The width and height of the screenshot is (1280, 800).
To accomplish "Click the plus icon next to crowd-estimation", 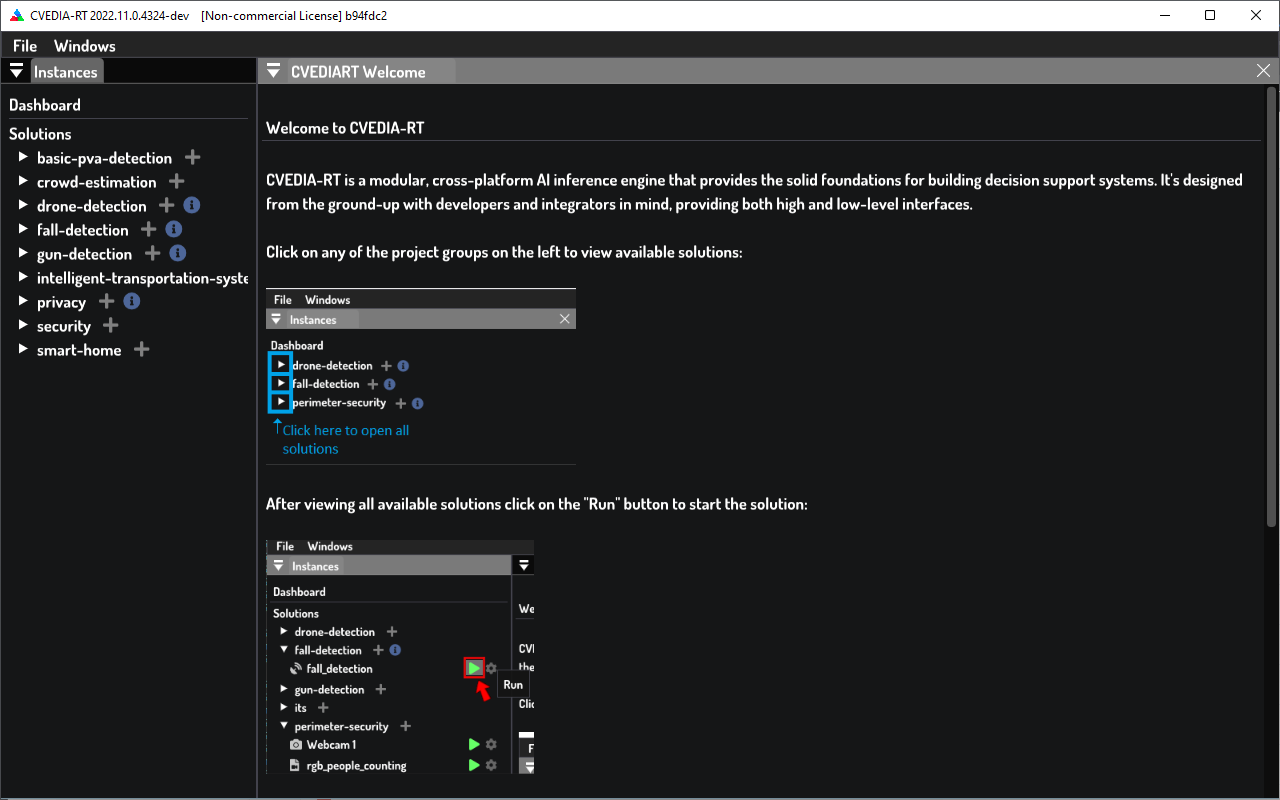I will (177, 182).
